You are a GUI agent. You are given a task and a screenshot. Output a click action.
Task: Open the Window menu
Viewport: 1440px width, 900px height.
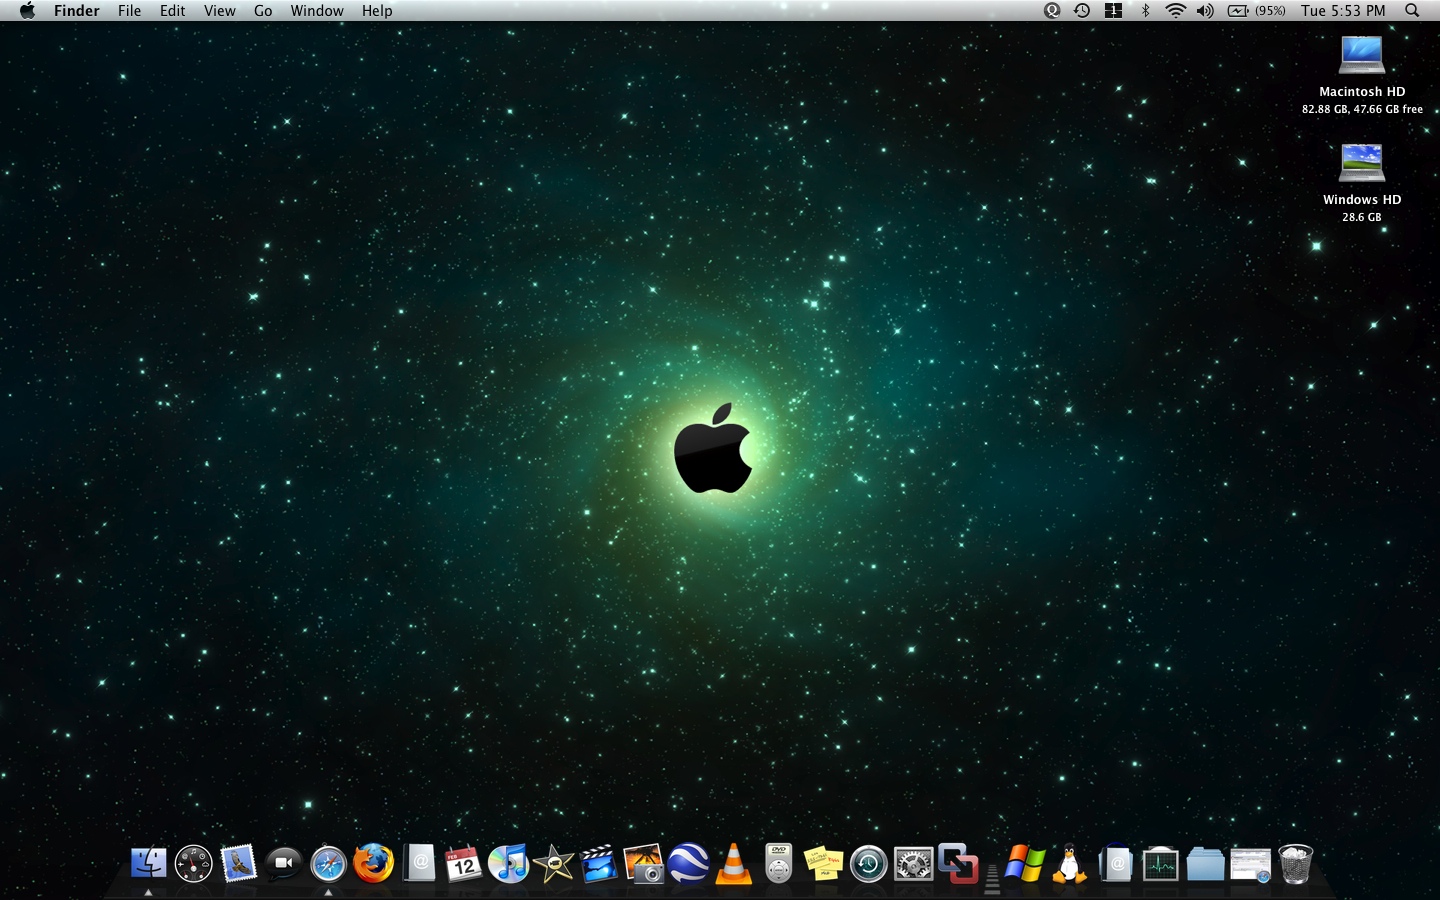[317, 10]
